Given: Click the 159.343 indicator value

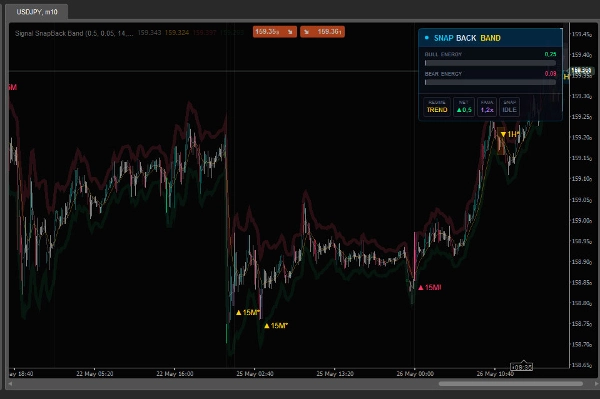Looking at the screenshot, I should click(149, 33).
